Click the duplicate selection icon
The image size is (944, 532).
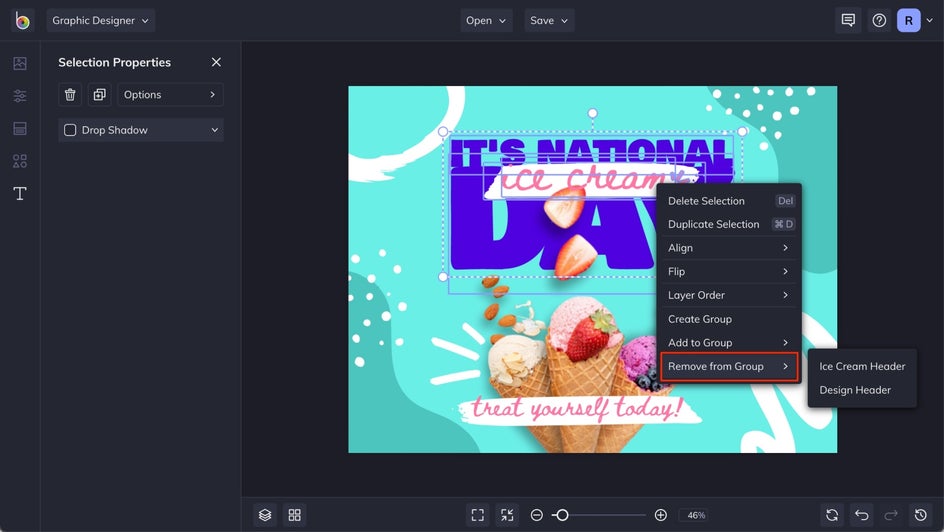(x=99, y=94)
